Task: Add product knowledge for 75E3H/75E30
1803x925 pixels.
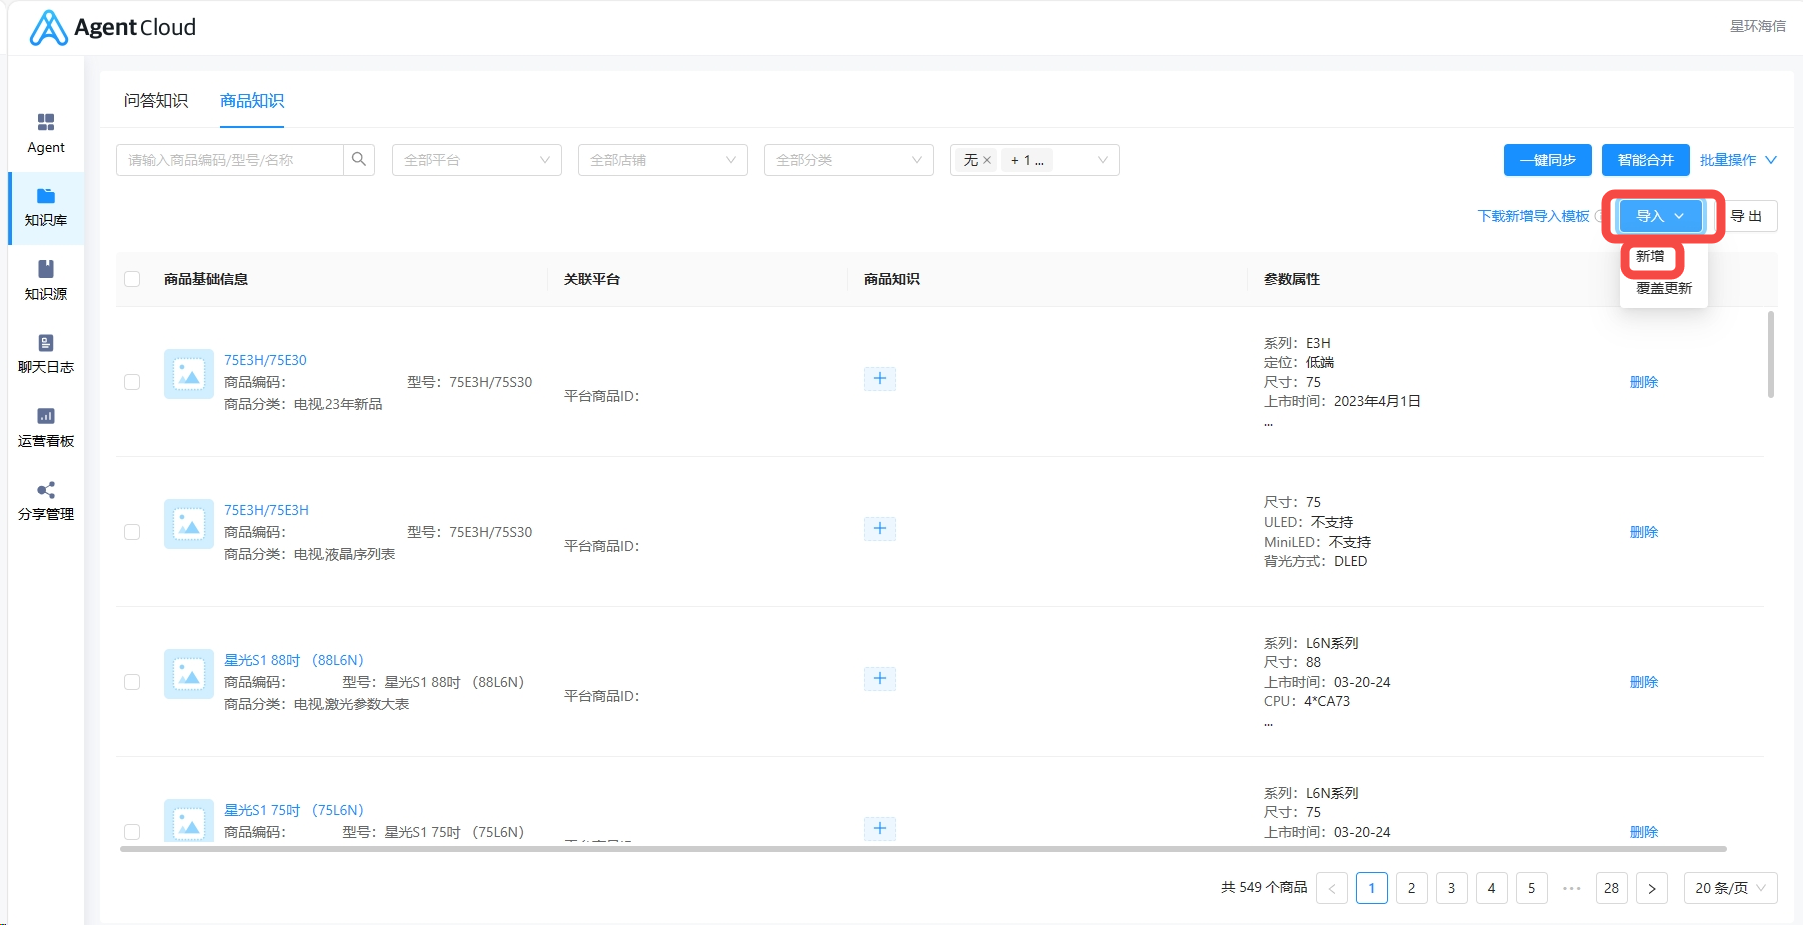Action: 880,378
